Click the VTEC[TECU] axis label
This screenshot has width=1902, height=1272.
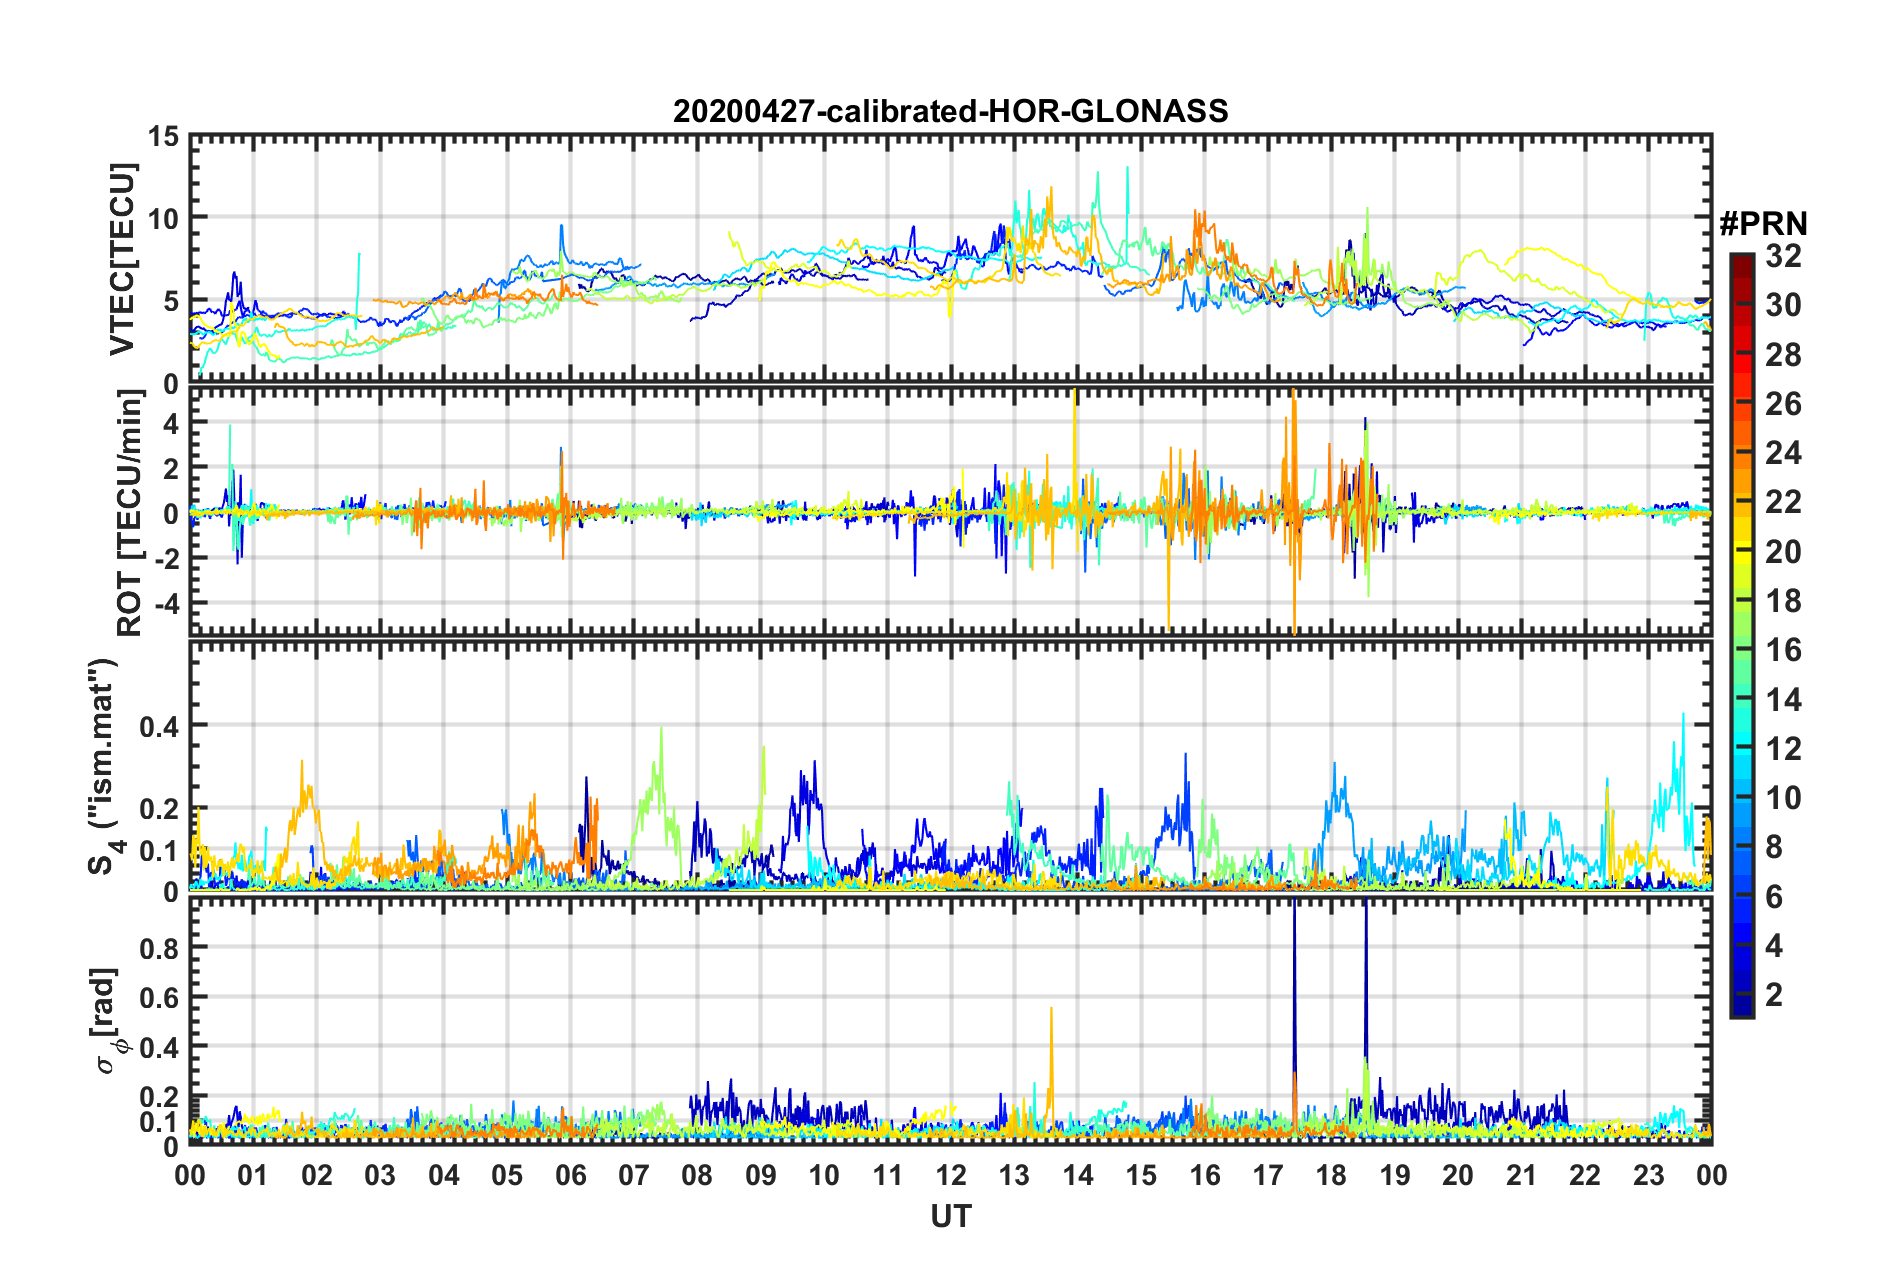122,258
